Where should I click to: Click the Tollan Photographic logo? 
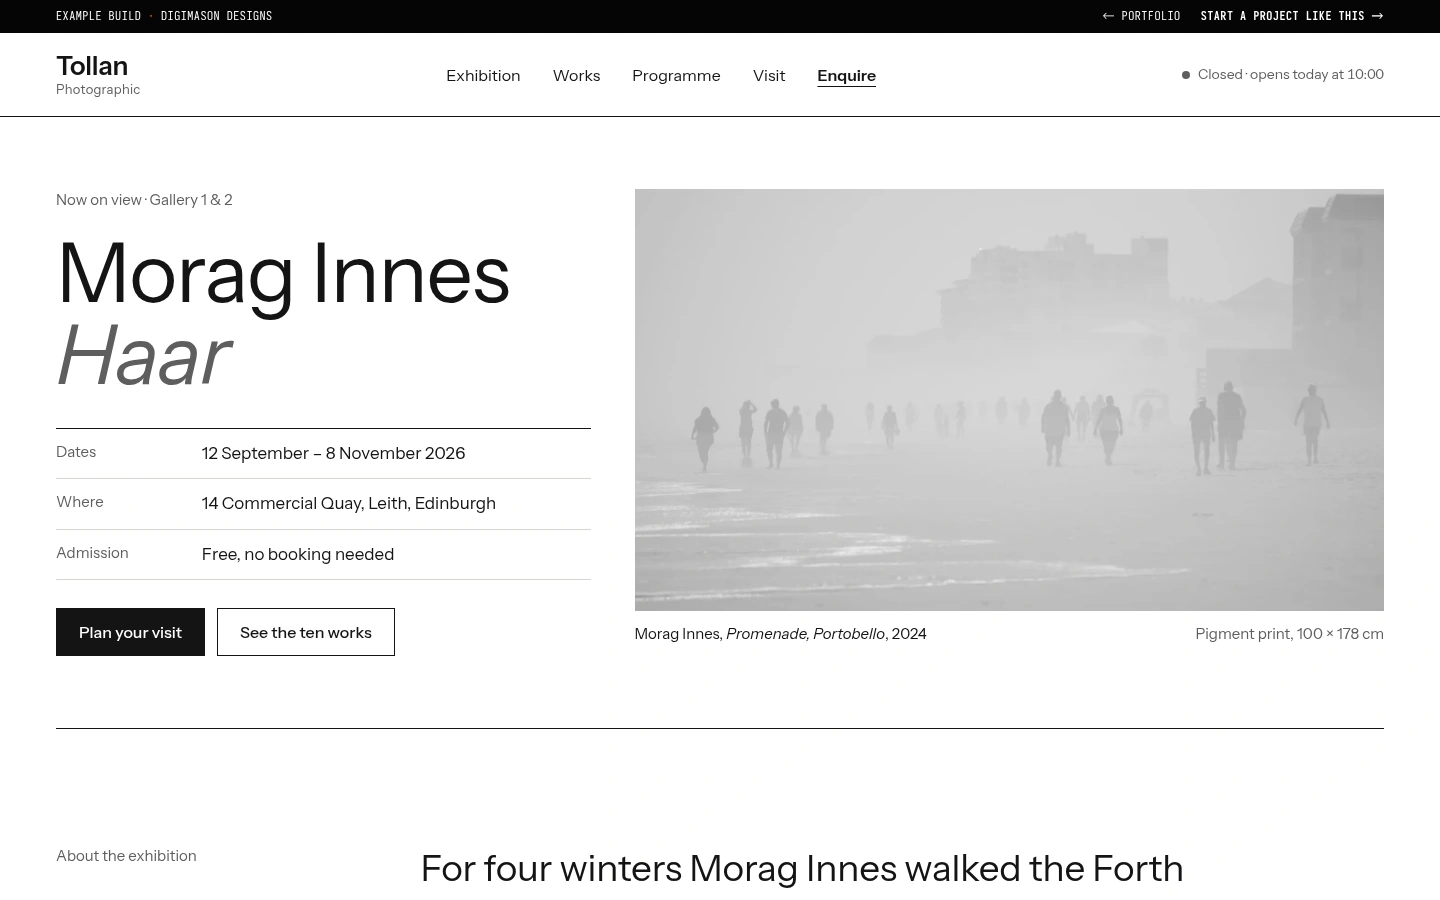pyautogui.click(x=98, y=75)
